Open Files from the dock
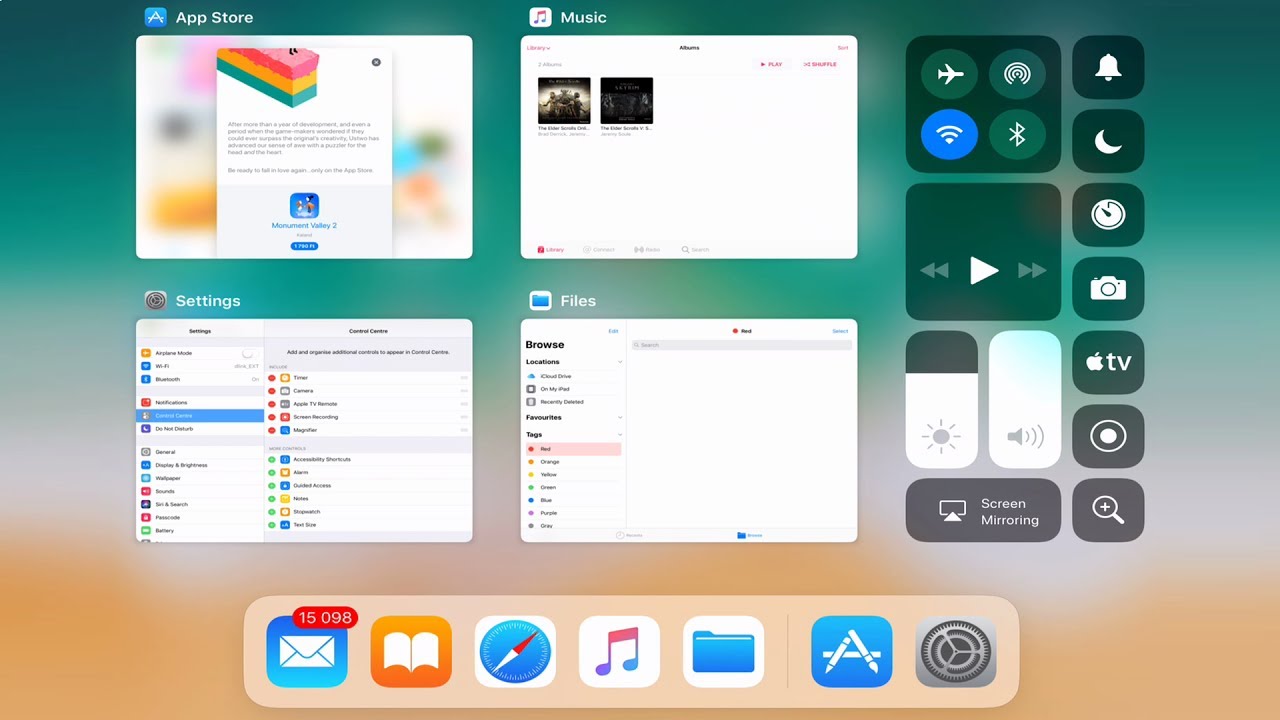Screen dimensions: 1280x720 [723, 652]
